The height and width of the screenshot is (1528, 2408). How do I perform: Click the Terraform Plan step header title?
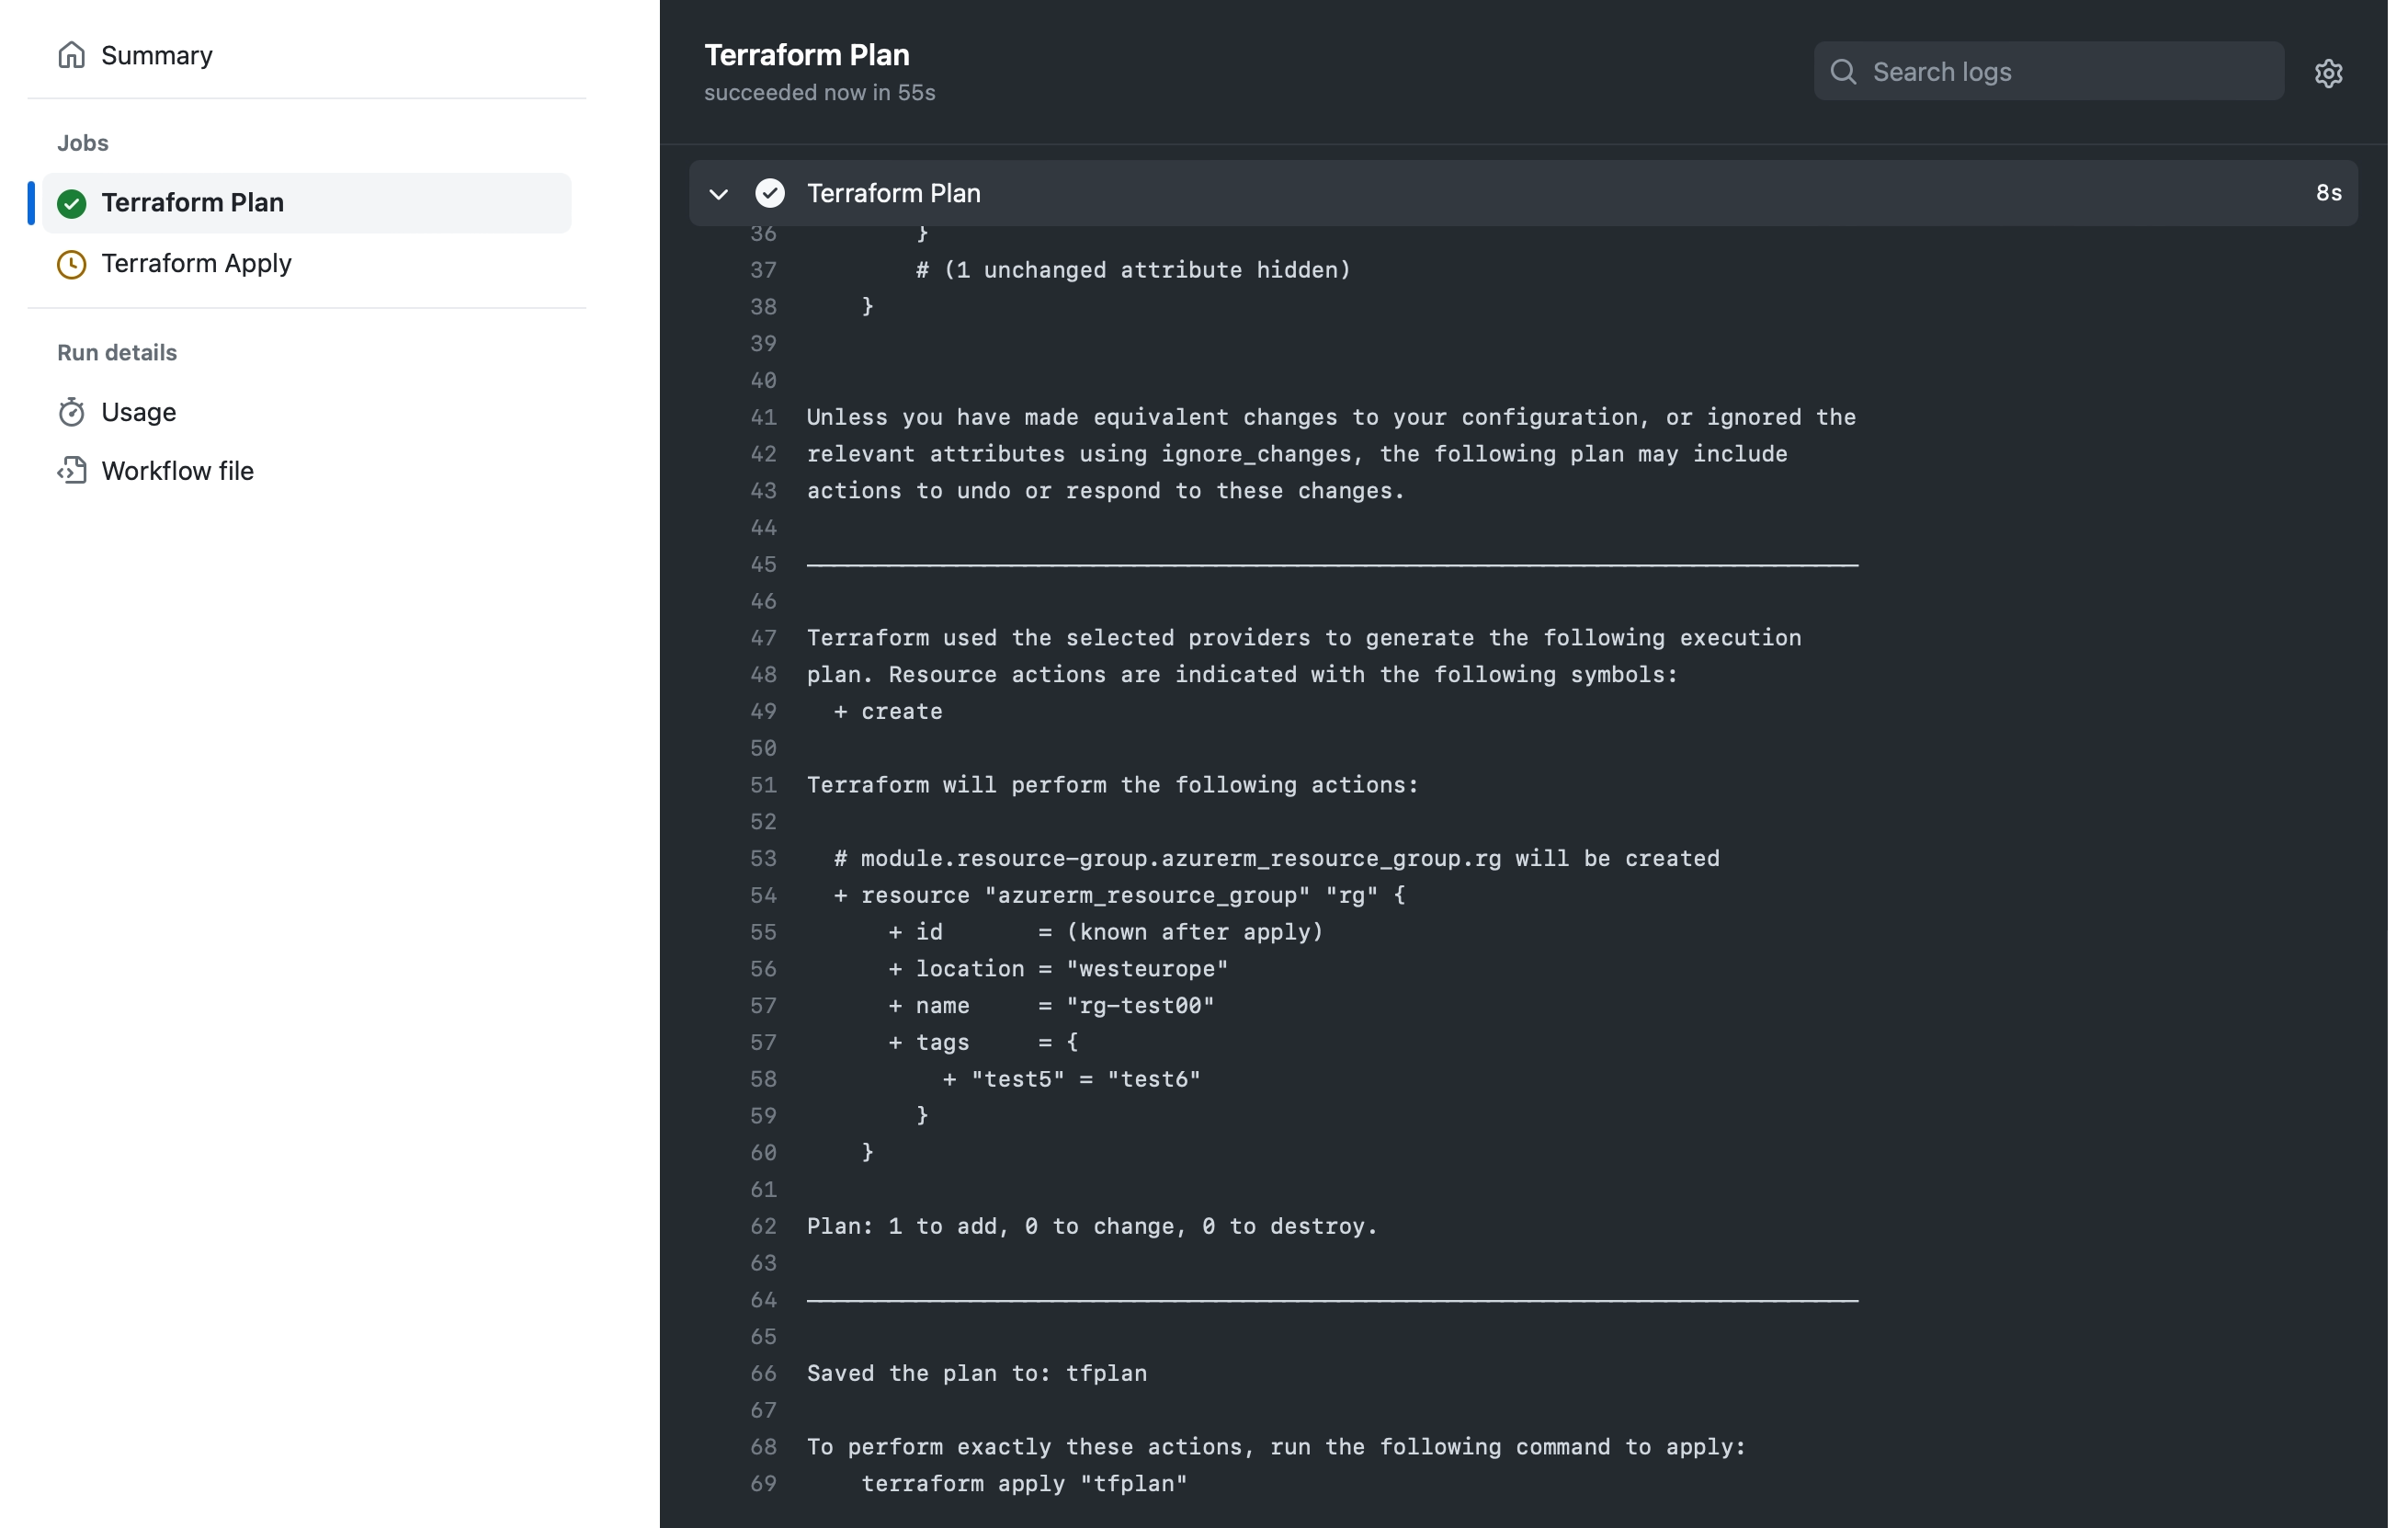894,193
